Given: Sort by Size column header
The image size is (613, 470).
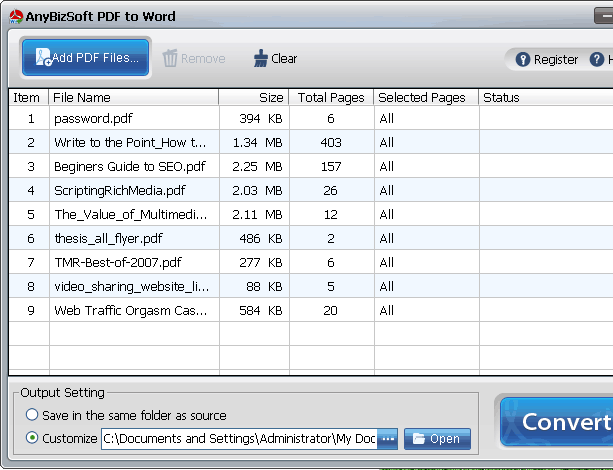Looking at the screenshot, I should tap(254, 97).
